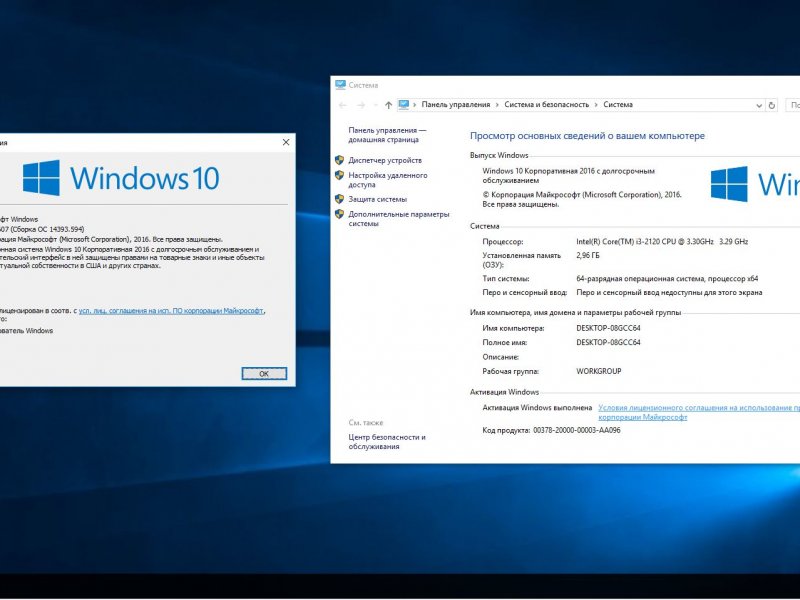800x600 pixels.
Task: Open Панель управления — домашняя страница link
Action: click(x=387, y=135)
